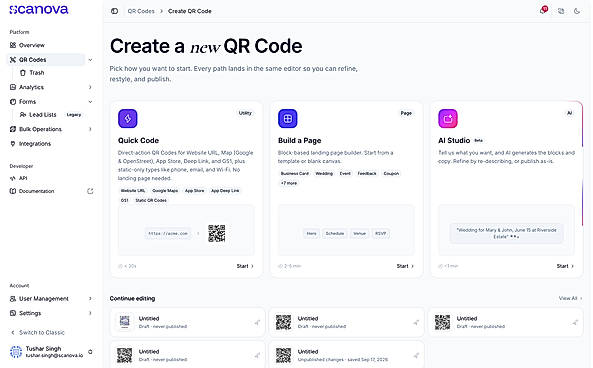Open Lead Lists under Forms
The height and width of the screenshot is (368, 593).
pyautogui.click(x=38, y=115)
